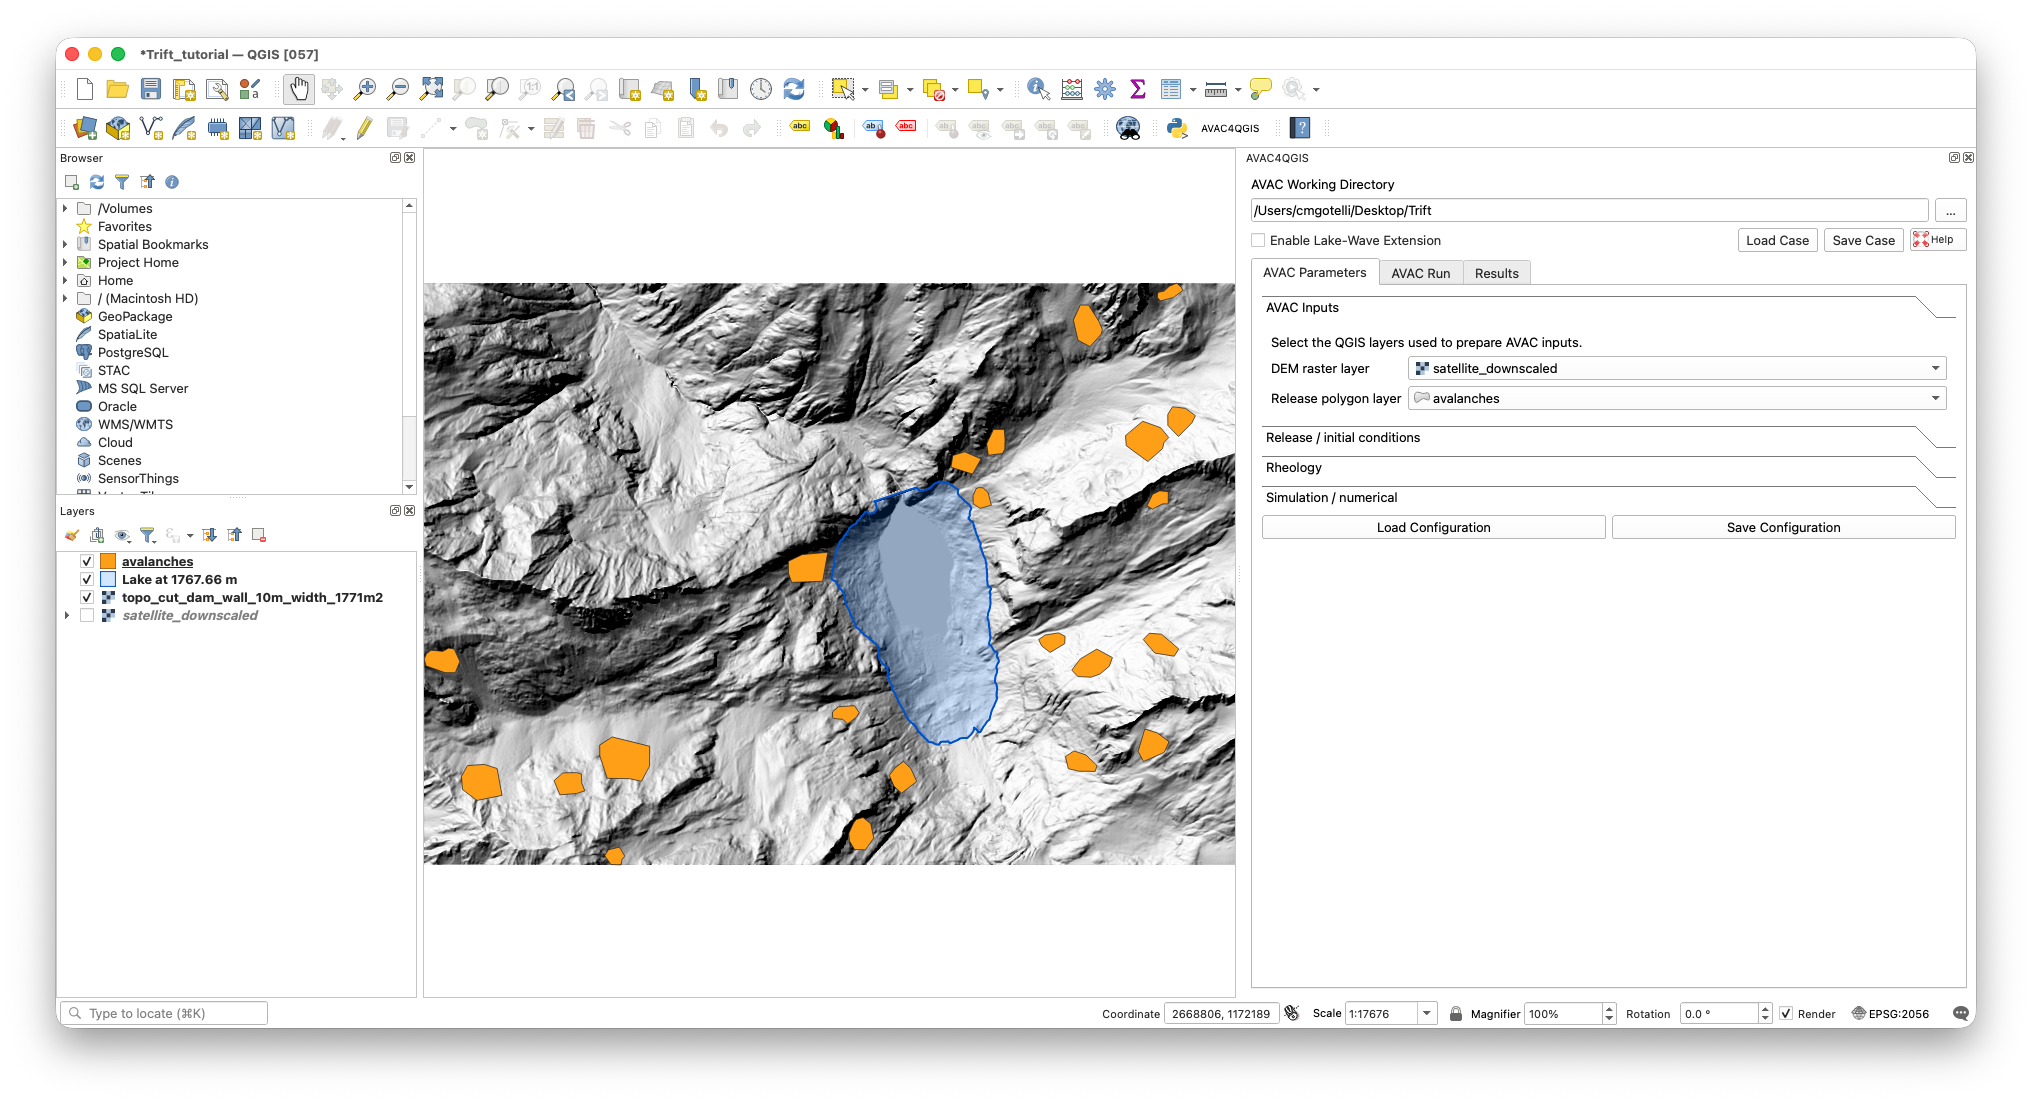Image resolution: width=2032 pixels, height=1102 pixels.
Task: Click the messages speech bubble in status bar
Action: (x=1961, y=1013)
